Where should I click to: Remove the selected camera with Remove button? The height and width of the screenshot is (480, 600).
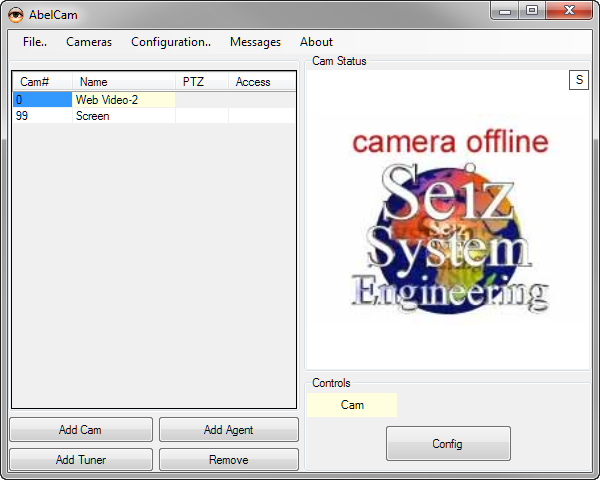pyautogui.click(x=228, y=459)
